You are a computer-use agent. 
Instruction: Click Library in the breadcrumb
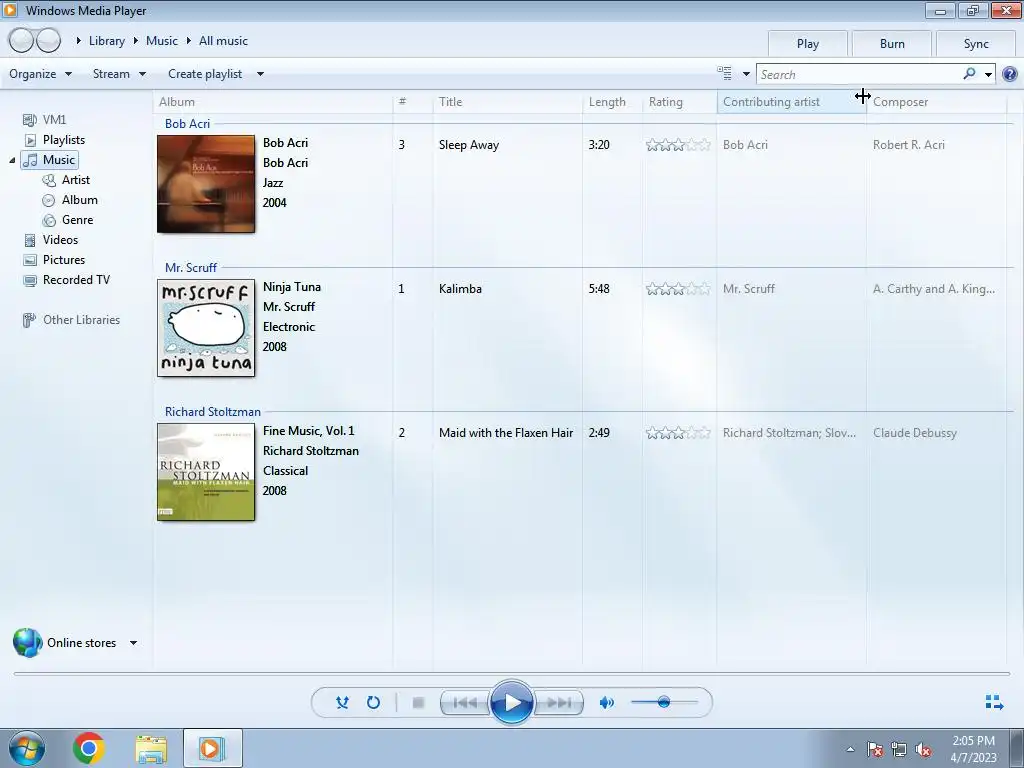pos(106,40)
